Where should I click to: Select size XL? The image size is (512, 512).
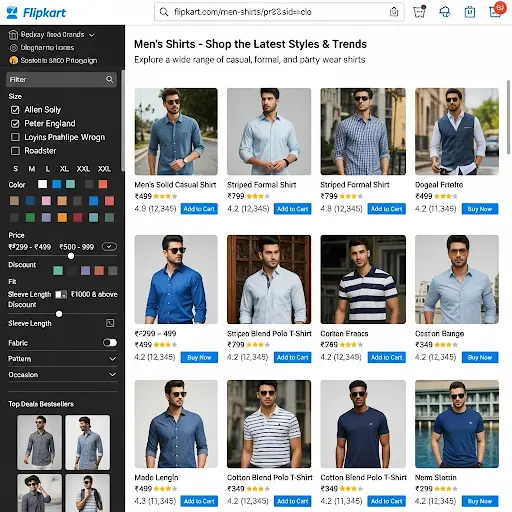click(x=64, y=169)
